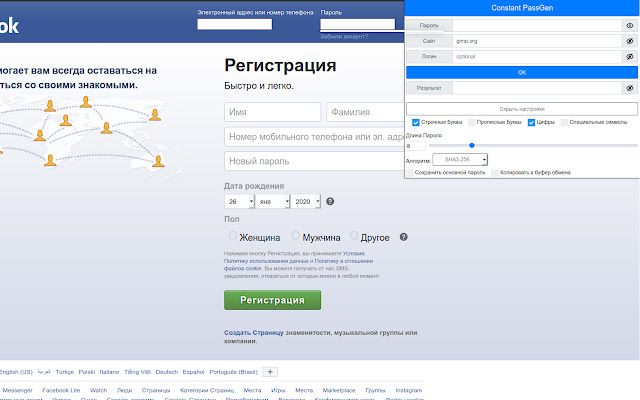Open the Messenger footer link
The width and height of the screenshot is (640, 400).
click(x=18, y=390)
